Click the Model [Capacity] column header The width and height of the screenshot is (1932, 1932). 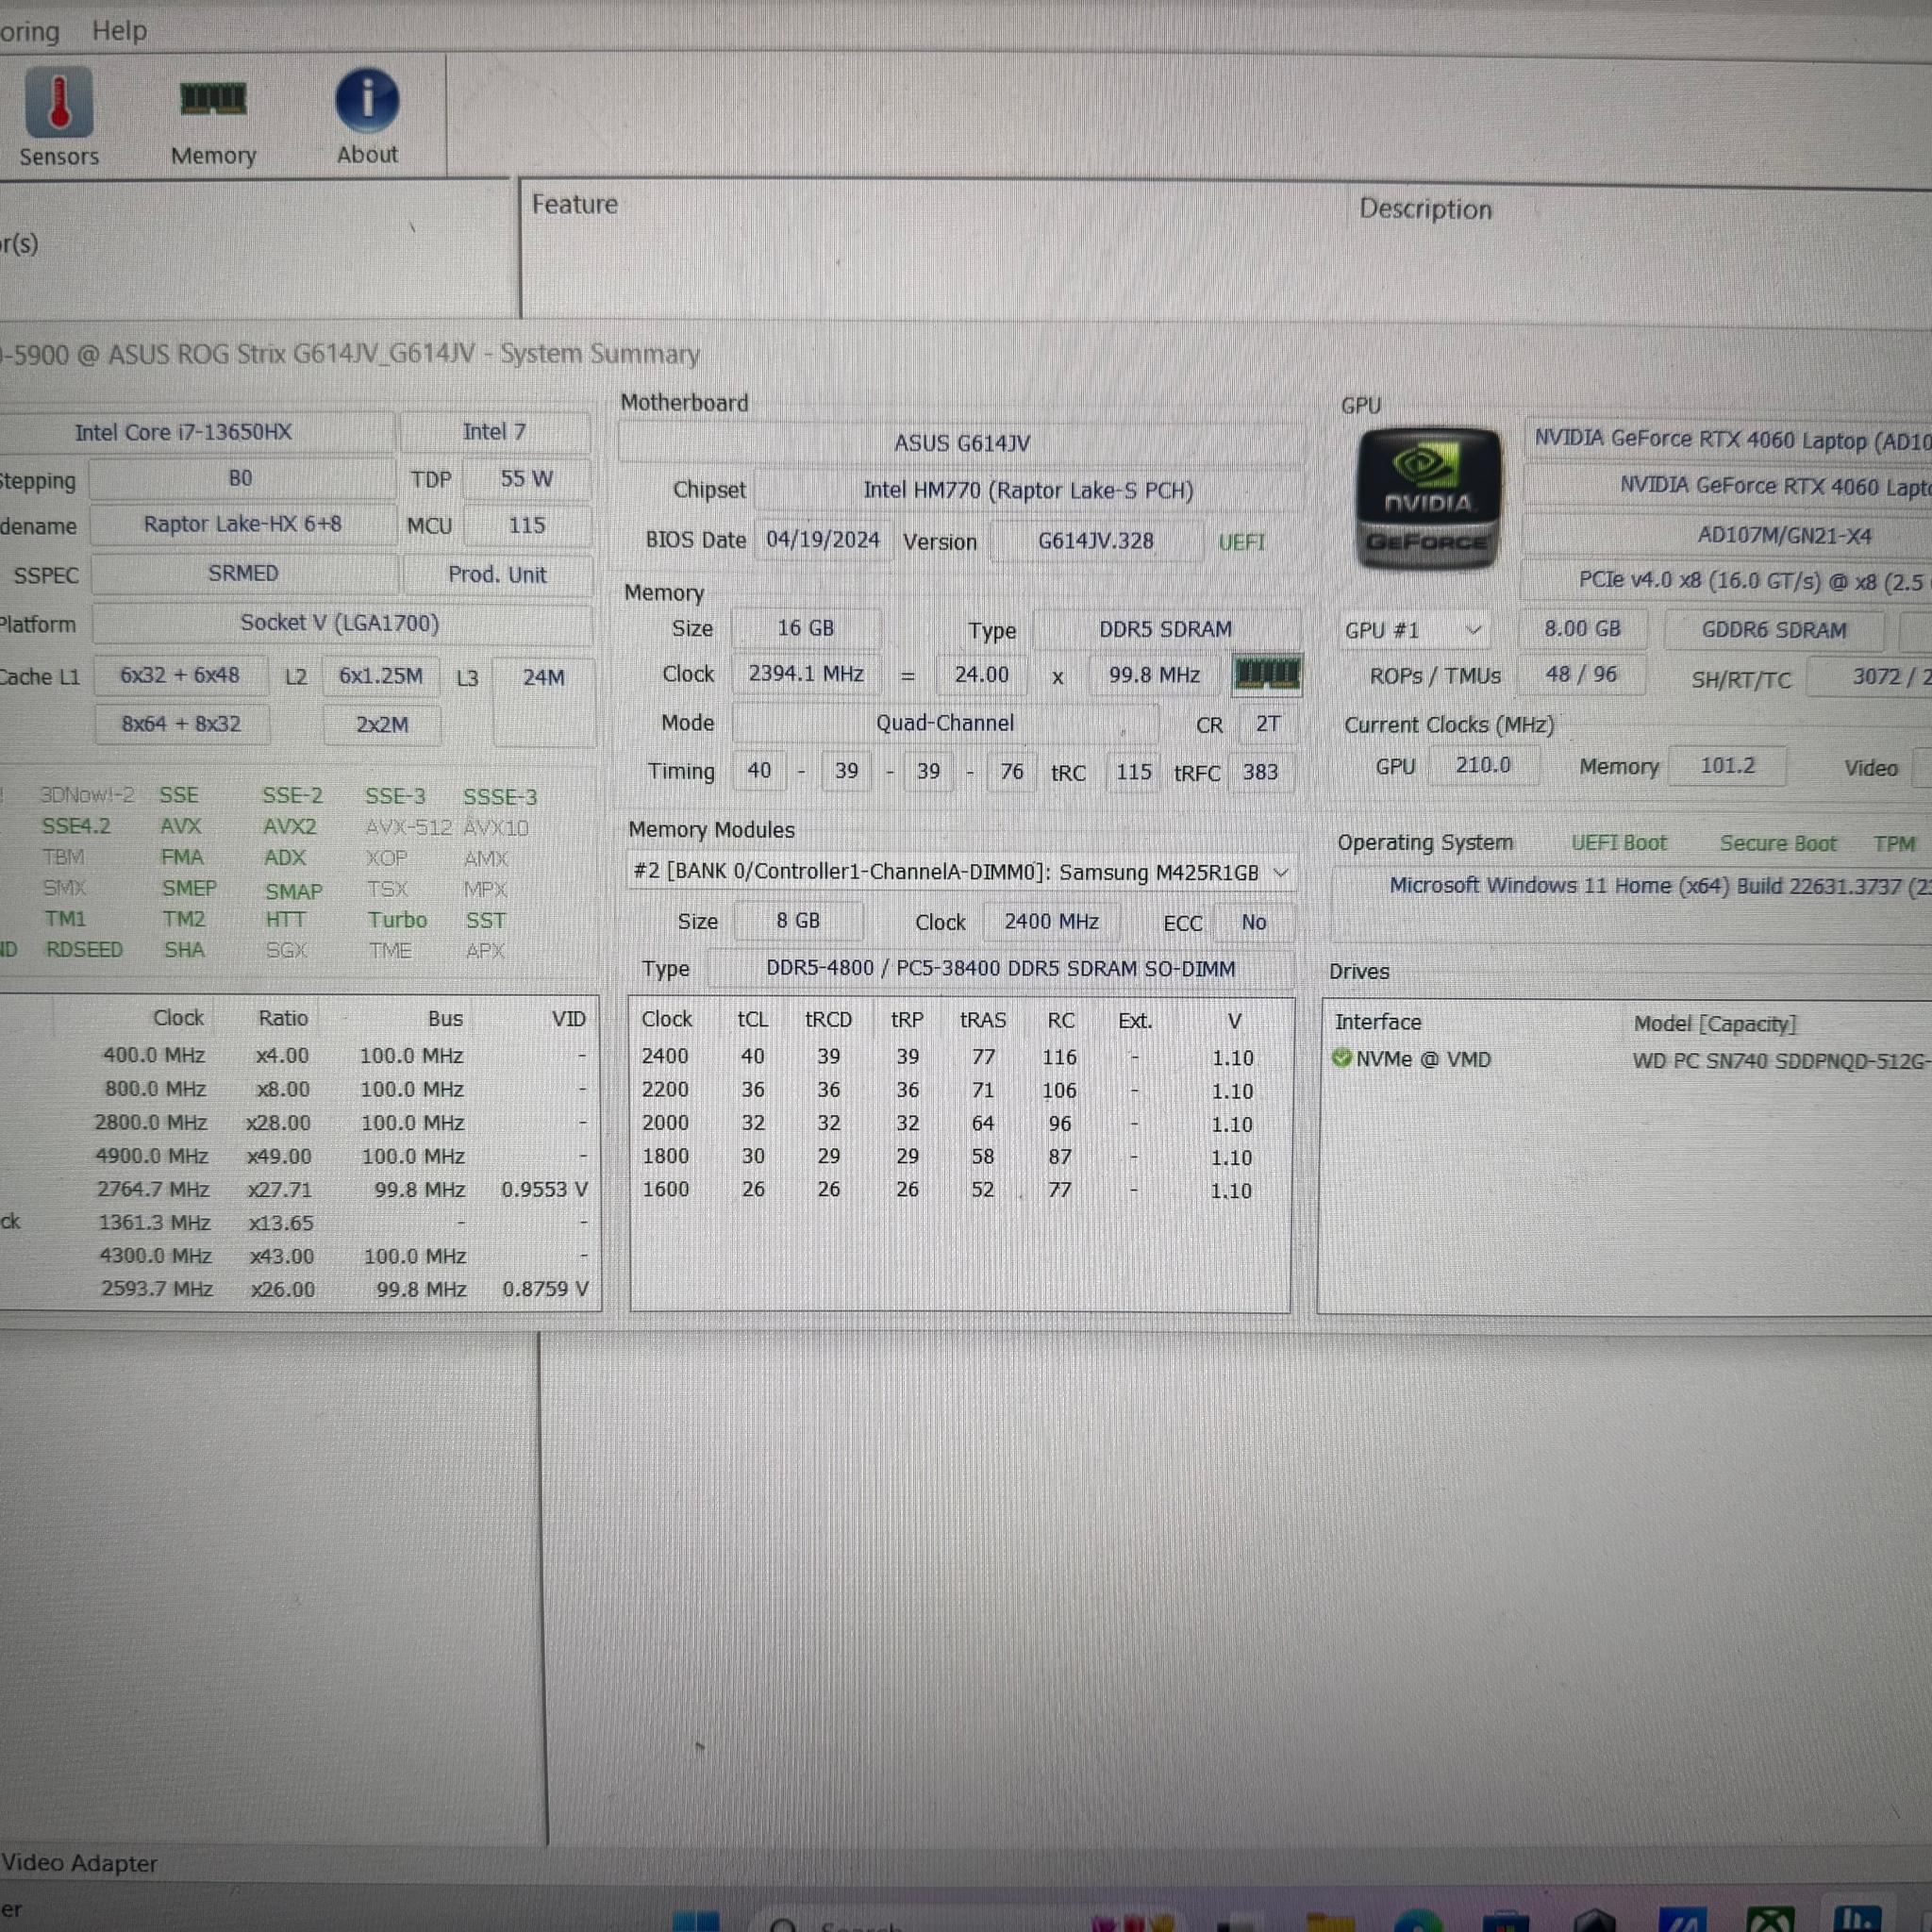[1715, 1024]
